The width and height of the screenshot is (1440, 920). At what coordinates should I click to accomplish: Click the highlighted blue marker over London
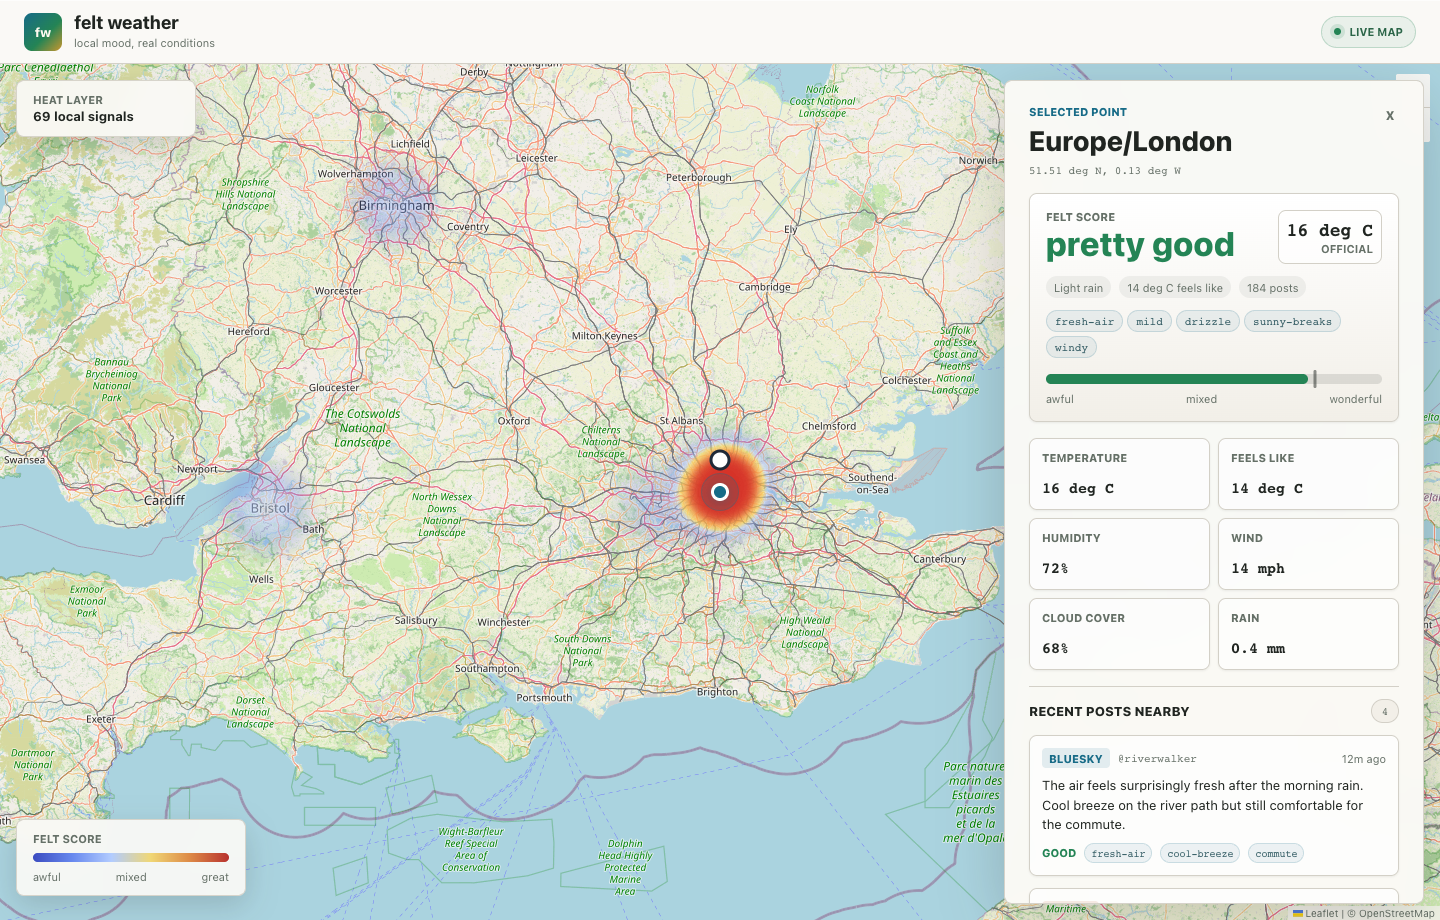(x=720, y=492)
